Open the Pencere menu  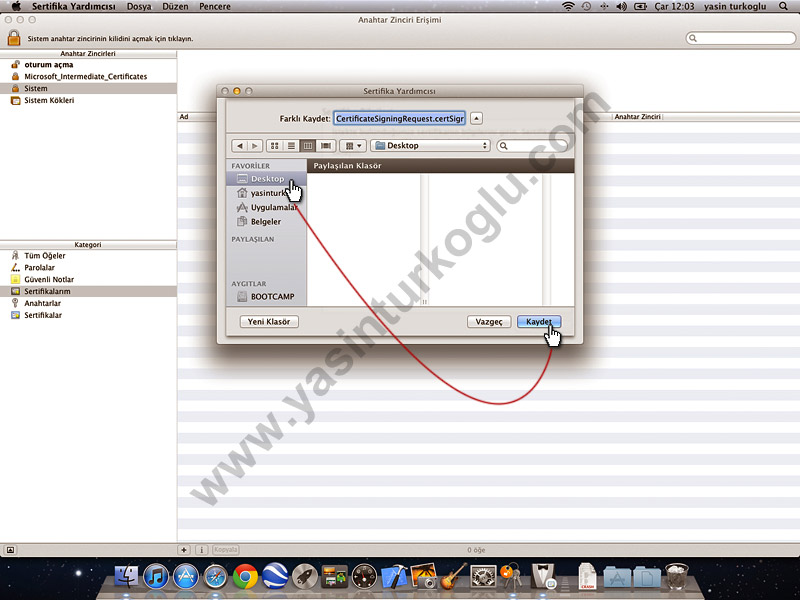[215, 6]
